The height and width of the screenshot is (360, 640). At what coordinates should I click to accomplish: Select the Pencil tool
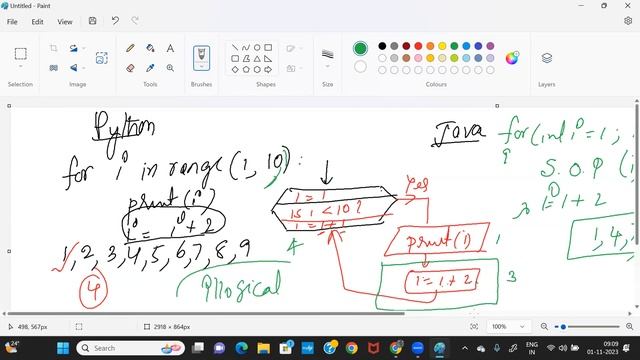pyautogui.click(x=130, y=49)
